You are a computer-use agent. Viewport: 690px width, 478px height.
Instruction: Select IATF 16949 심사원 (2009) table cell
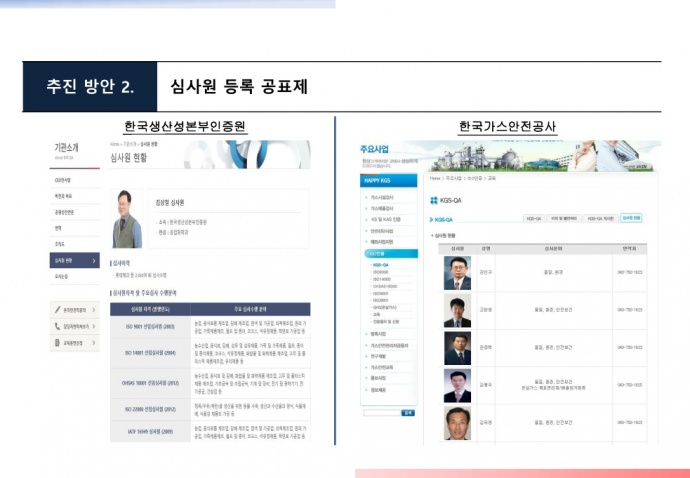click(x=150, y=432)
